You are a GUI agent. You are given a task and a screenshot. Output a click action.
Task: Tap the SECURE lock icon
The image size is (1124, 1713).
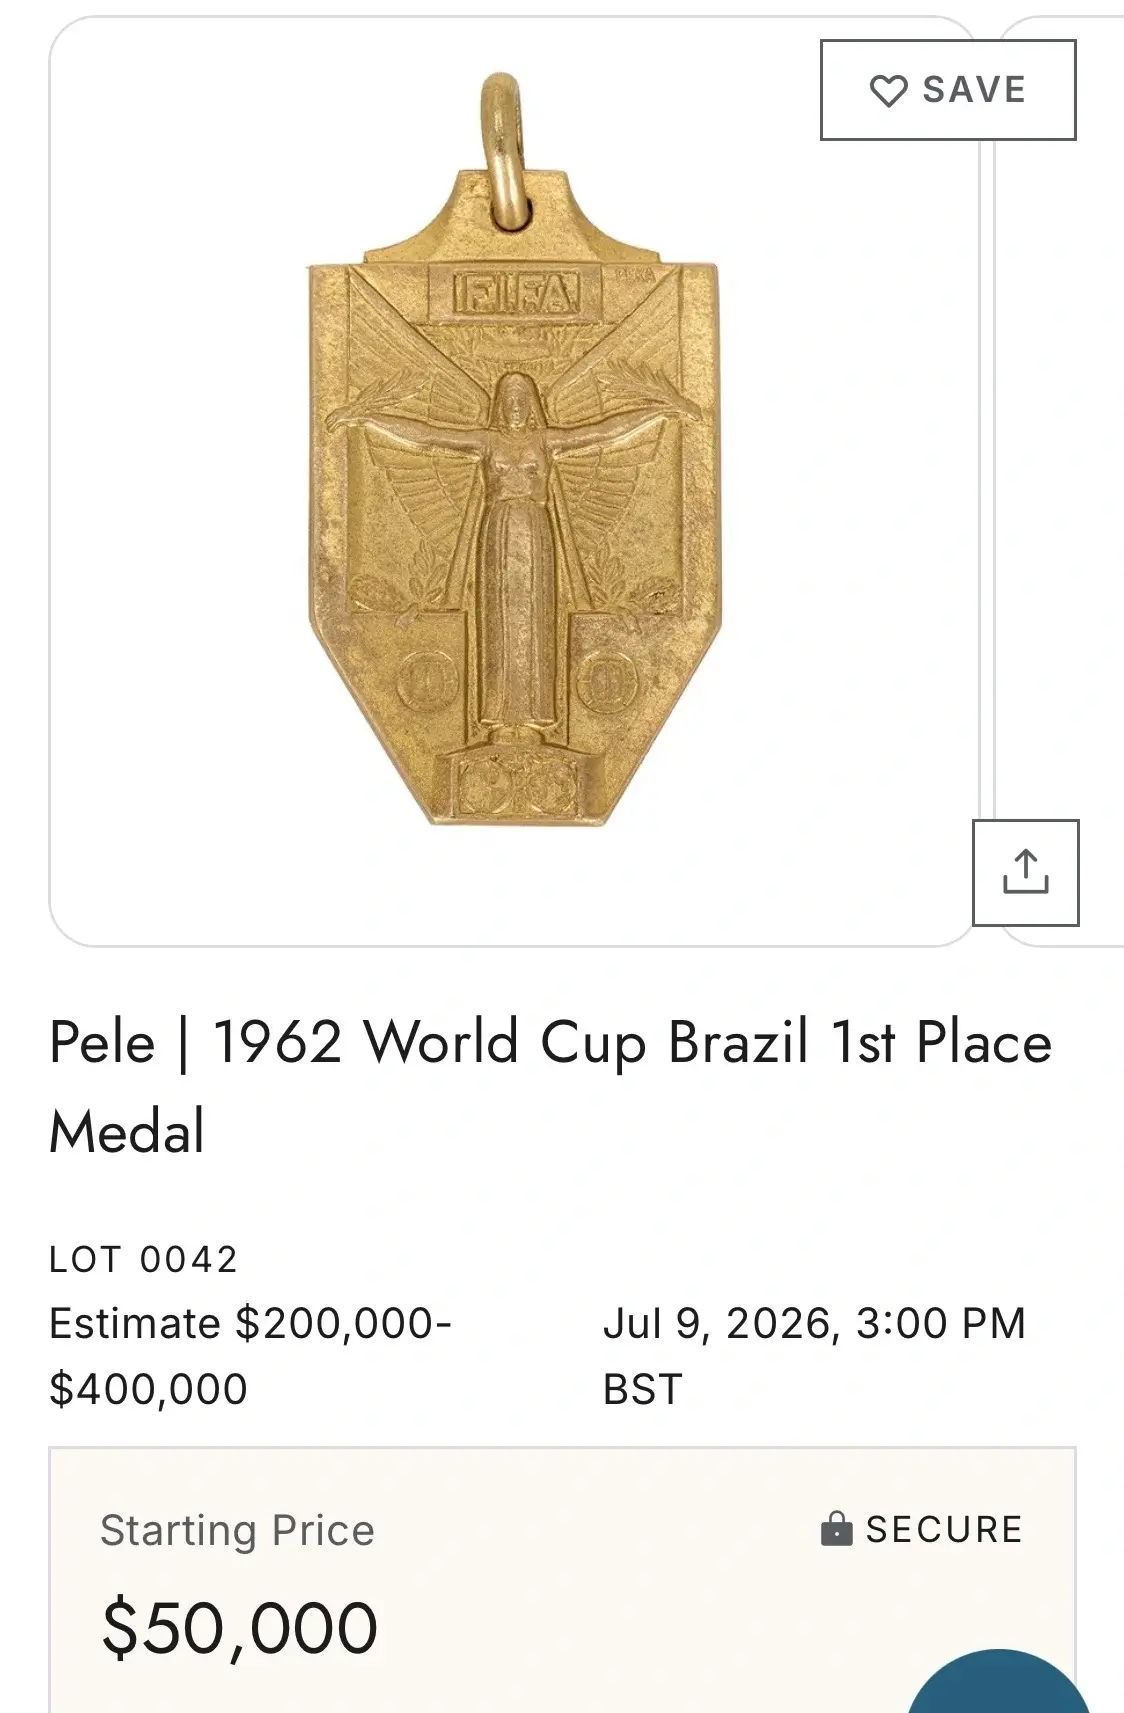pos(836,1528)
